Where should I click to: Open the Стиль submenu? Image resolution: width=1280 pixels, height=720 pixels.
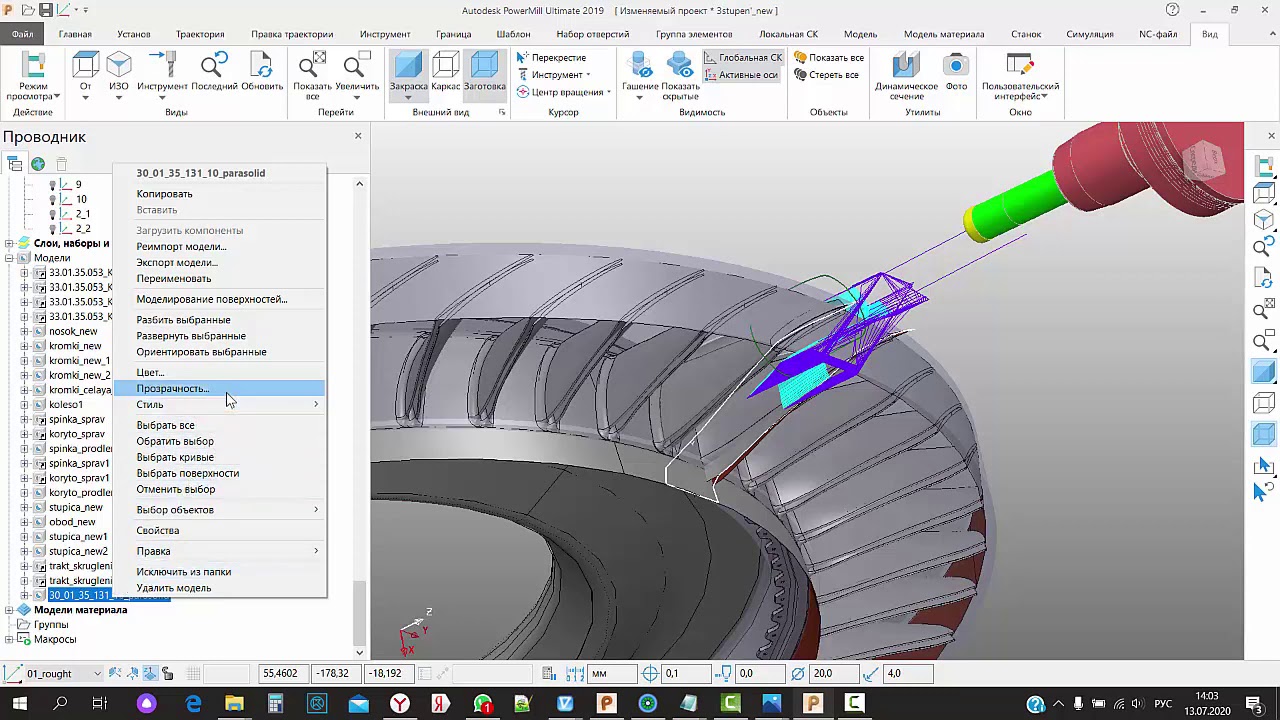coord(229,405)
